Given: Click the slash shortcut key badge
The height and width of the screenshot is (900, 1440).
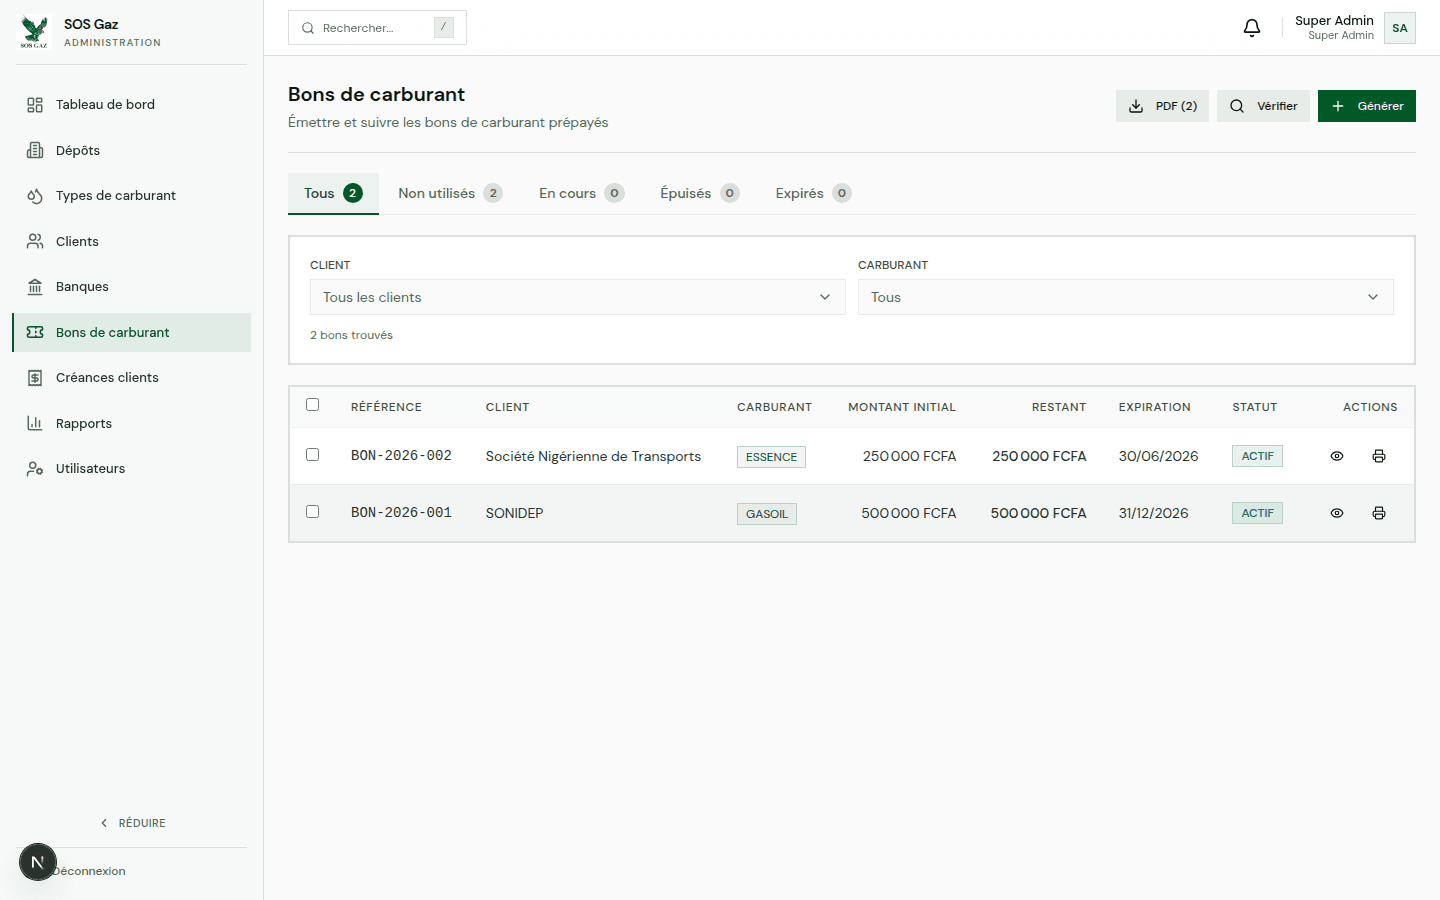Looking at the screenshot, I should [x=444, y=27].
